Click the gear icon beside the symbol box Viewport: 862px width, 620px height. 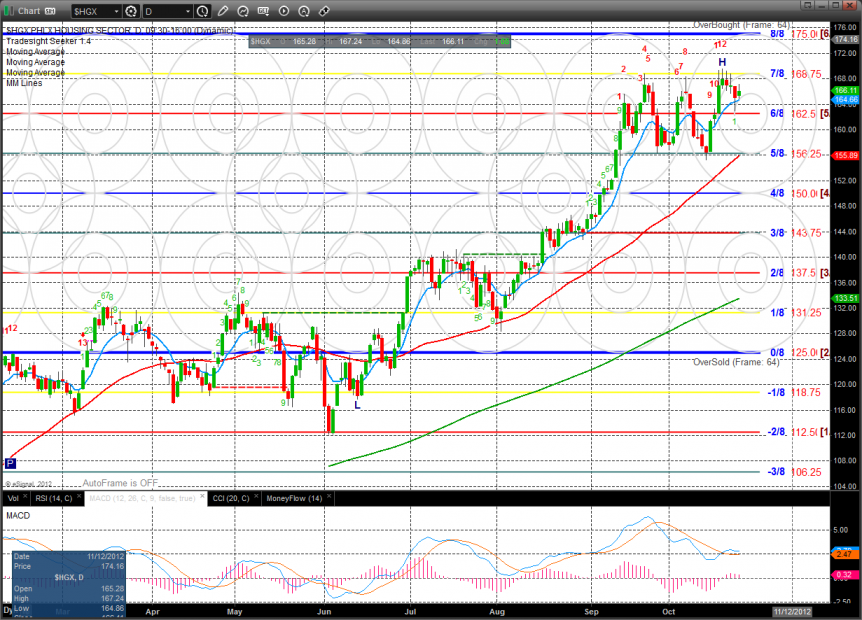(130, 11)
